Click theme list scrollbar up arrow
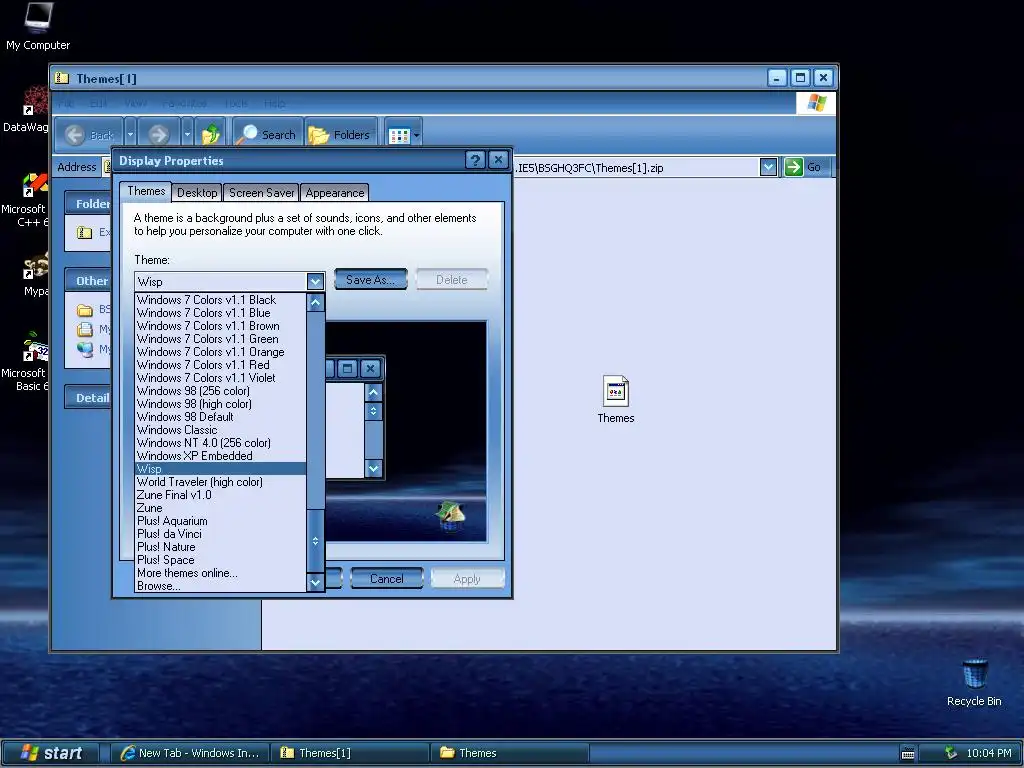1024x768 pixels. (315, 302)
